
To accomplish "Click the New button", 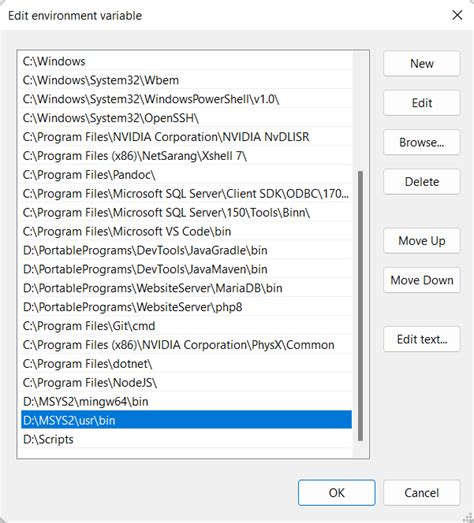I will 422,63.
